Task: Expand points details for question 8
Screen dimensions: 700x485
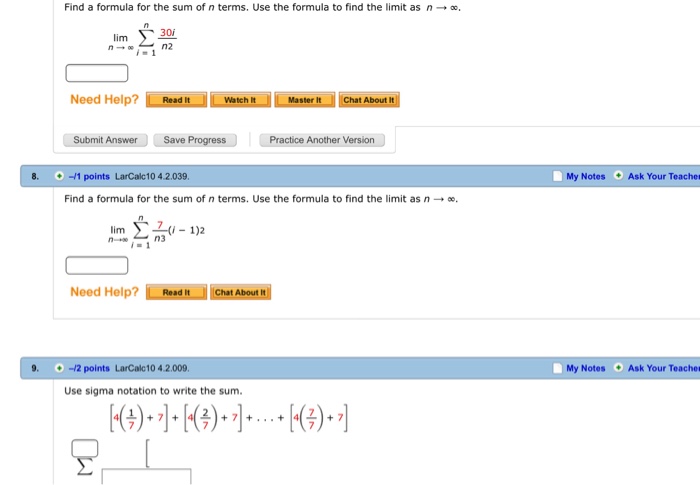Action: pos(60,176)
